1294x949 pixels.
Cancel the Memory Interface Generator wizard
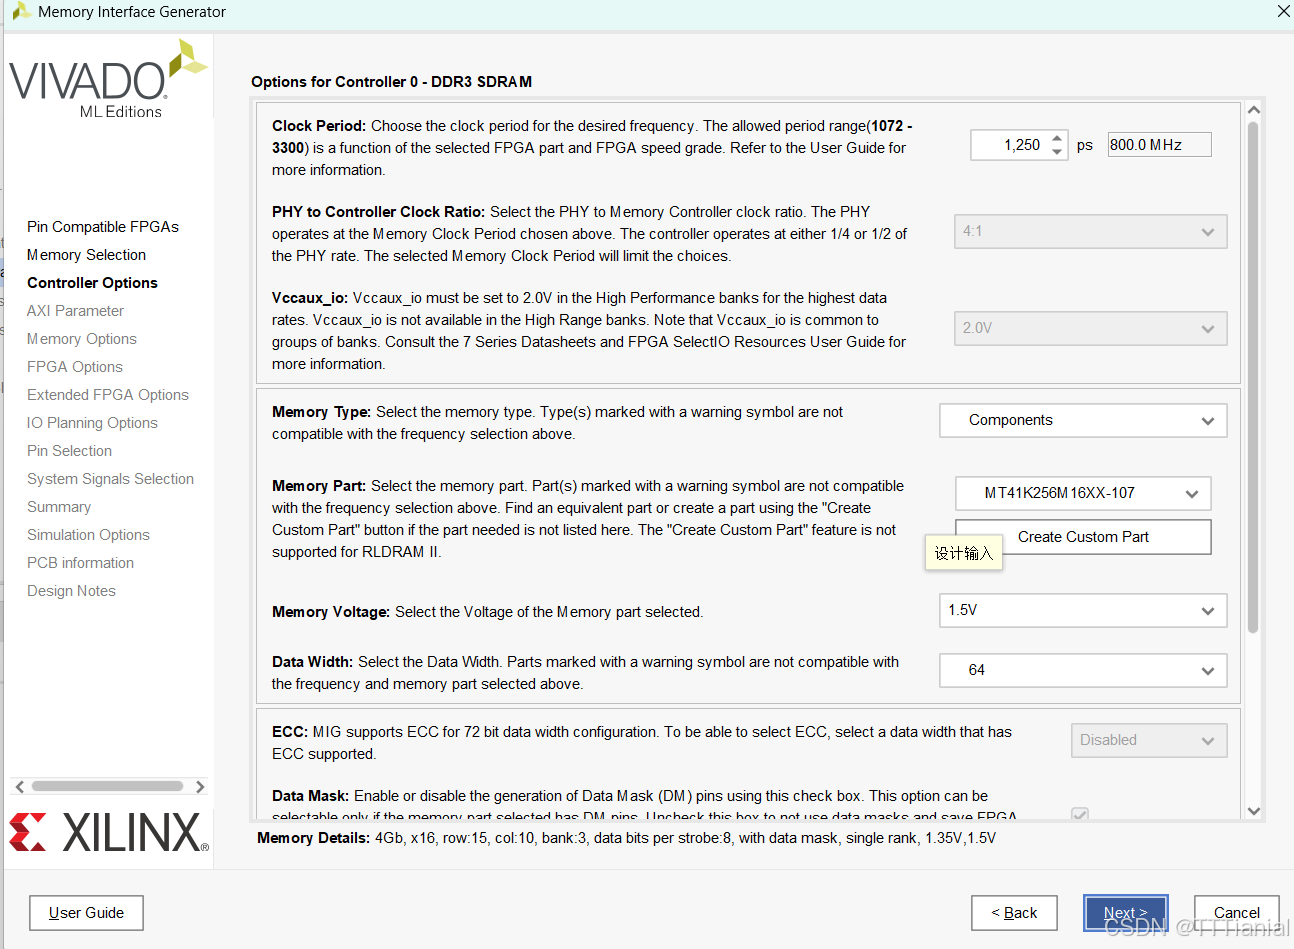pos(1237,913)
